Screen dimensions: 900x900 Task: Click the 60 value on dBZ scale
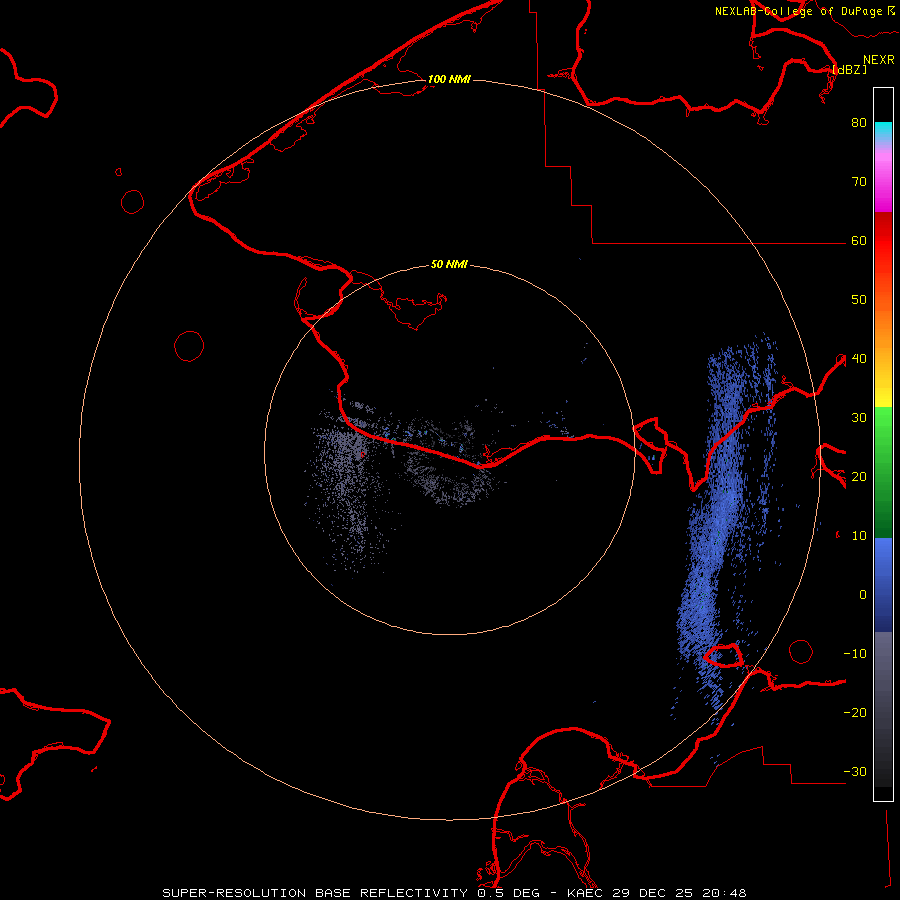coord(859,241)
